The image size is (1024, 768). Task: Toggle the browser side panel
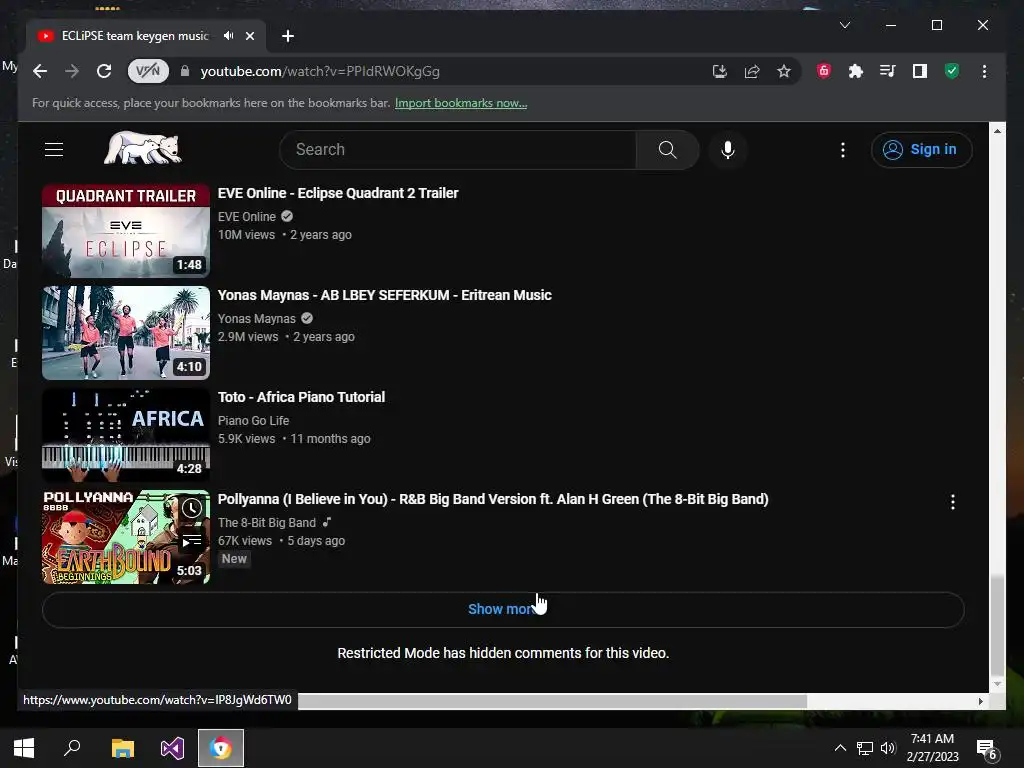(x=920, y=71)
